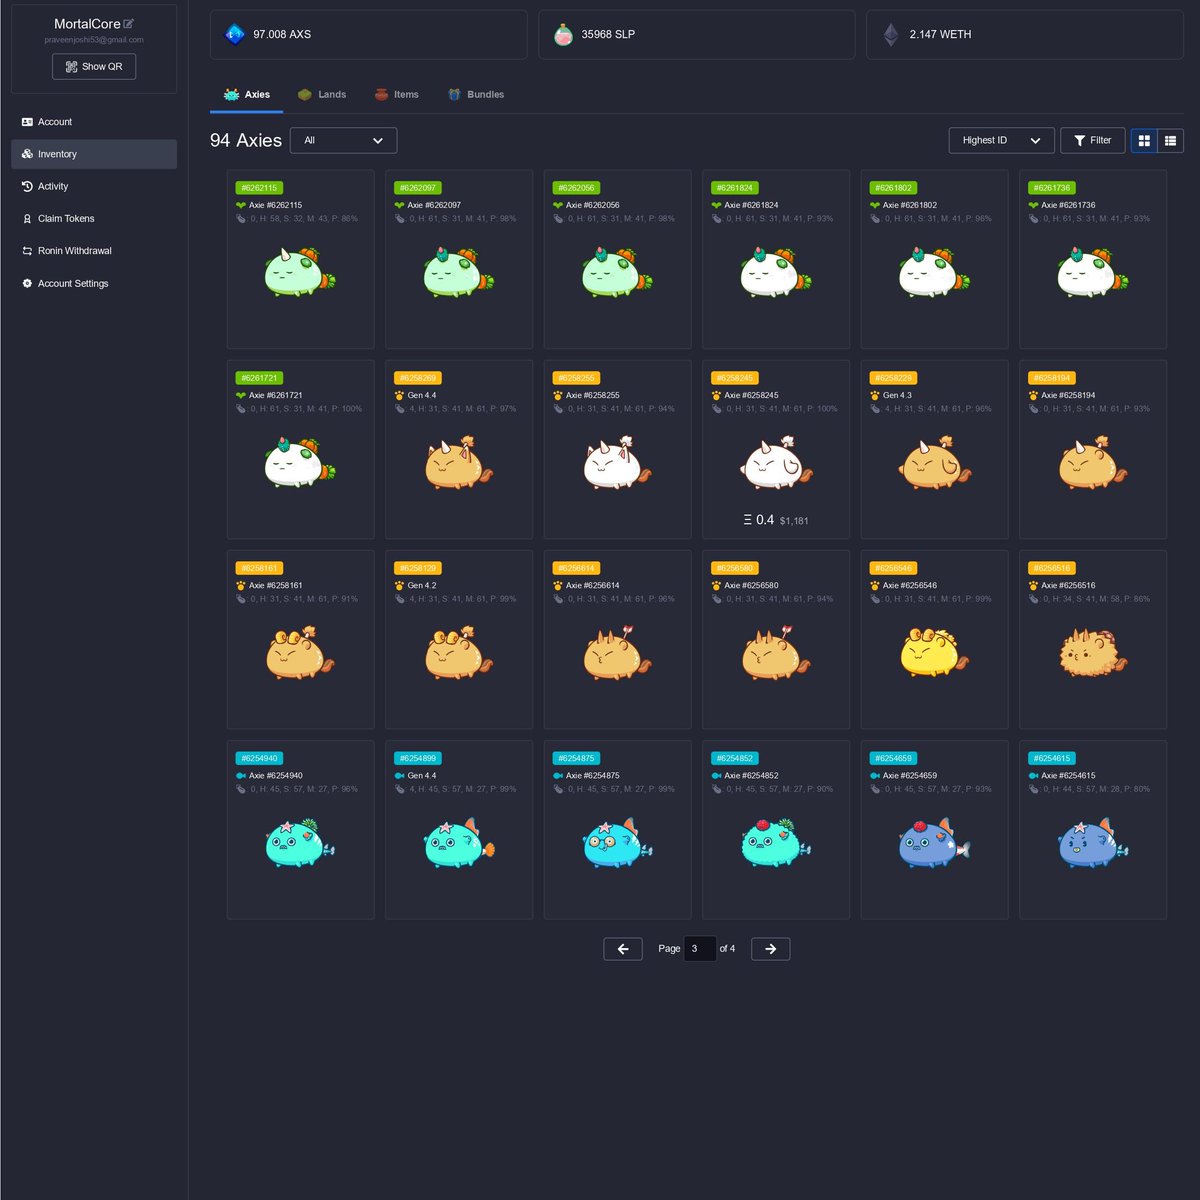
Task: Open the furry Axie #6256516 image
Action: (x=1092, y=652)
